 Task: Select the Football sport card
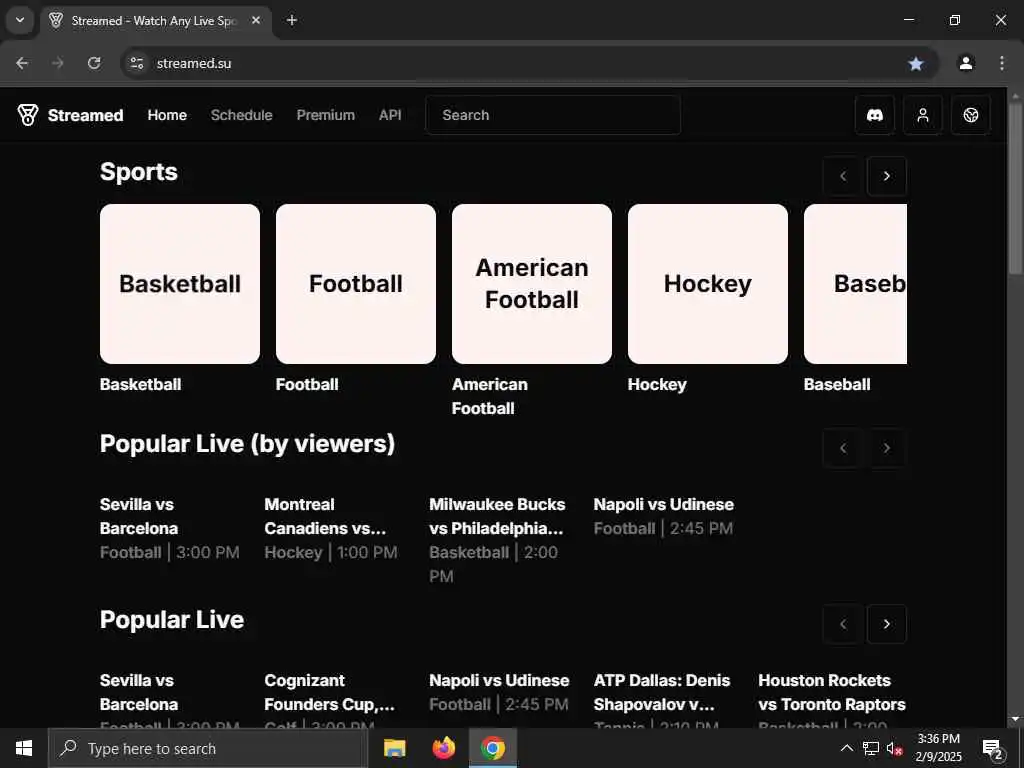(356, 284)
